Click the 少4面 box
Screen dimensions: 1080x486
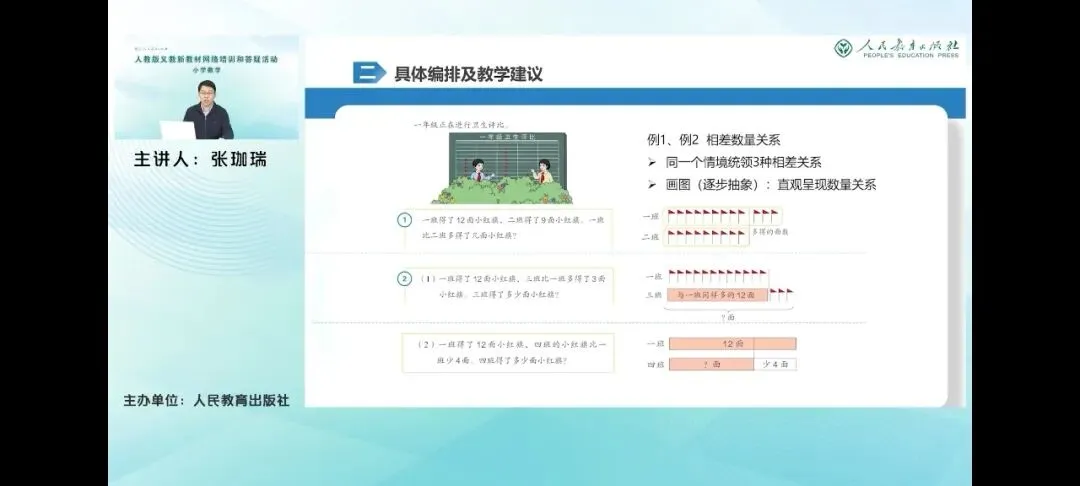[775, 364]
